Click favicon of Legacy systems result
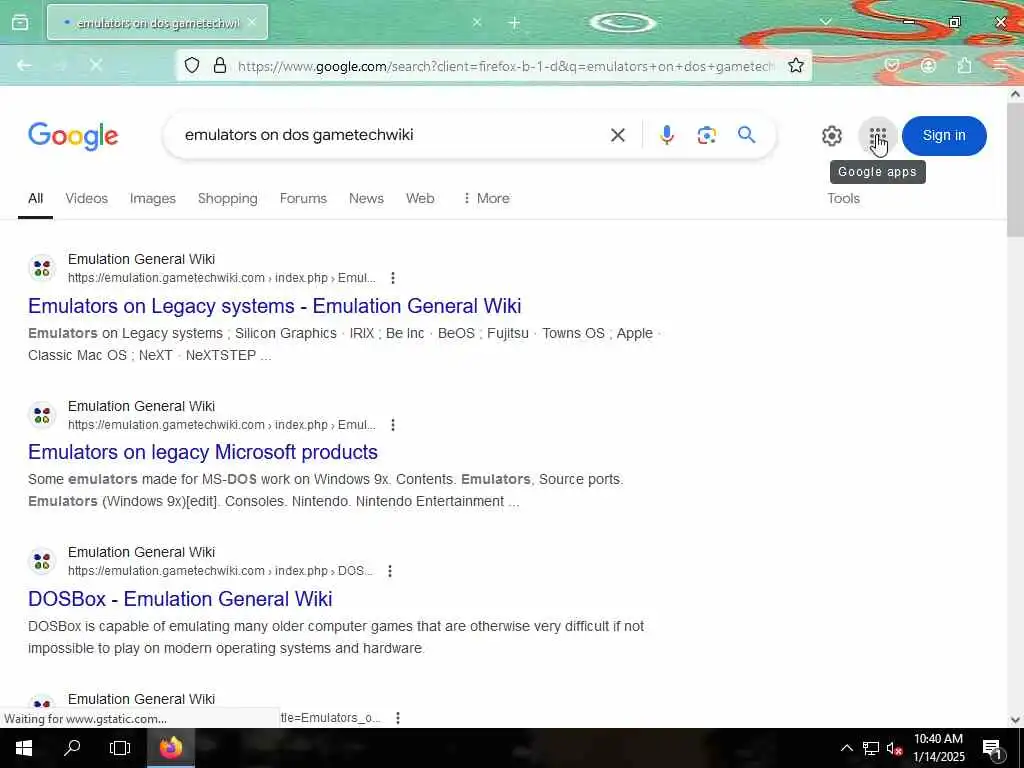The height and width of the screenshot is (768, 1024). tap(42, 268)
